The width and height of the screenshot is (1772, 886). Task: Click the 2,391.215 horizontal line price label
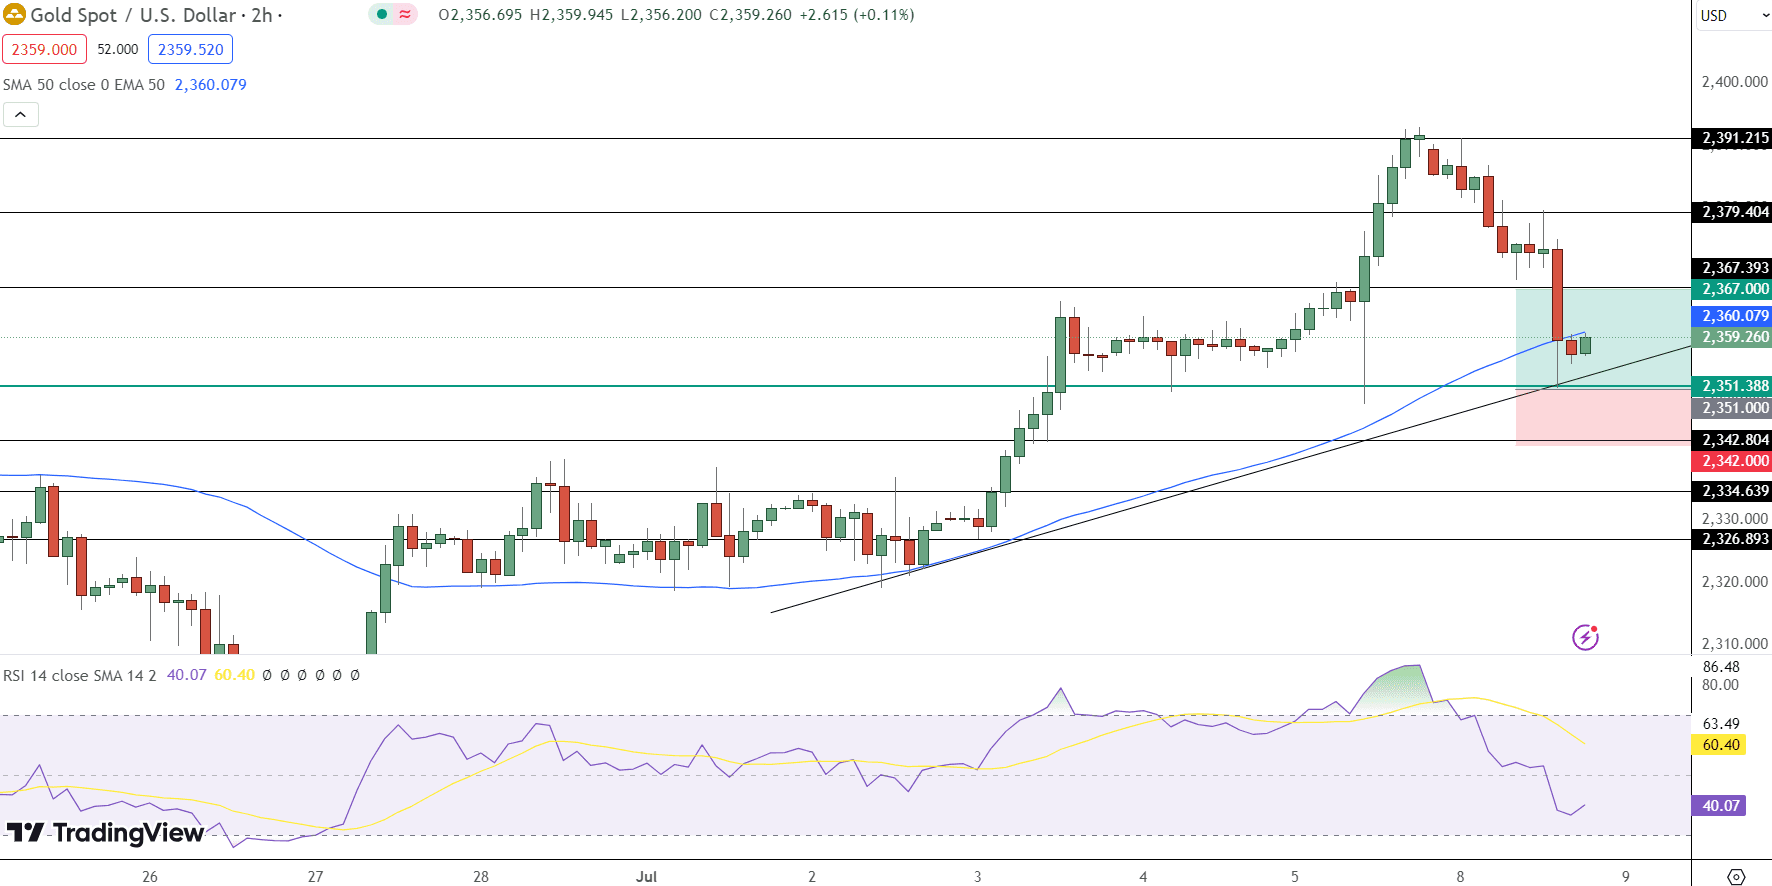click(1732, 138)
